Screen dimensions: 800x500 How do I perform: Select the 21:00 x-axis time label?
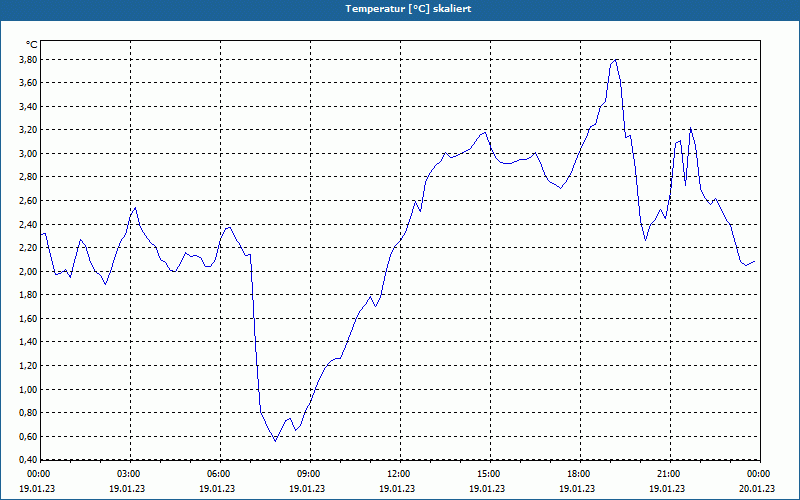(x=668, y=474)
